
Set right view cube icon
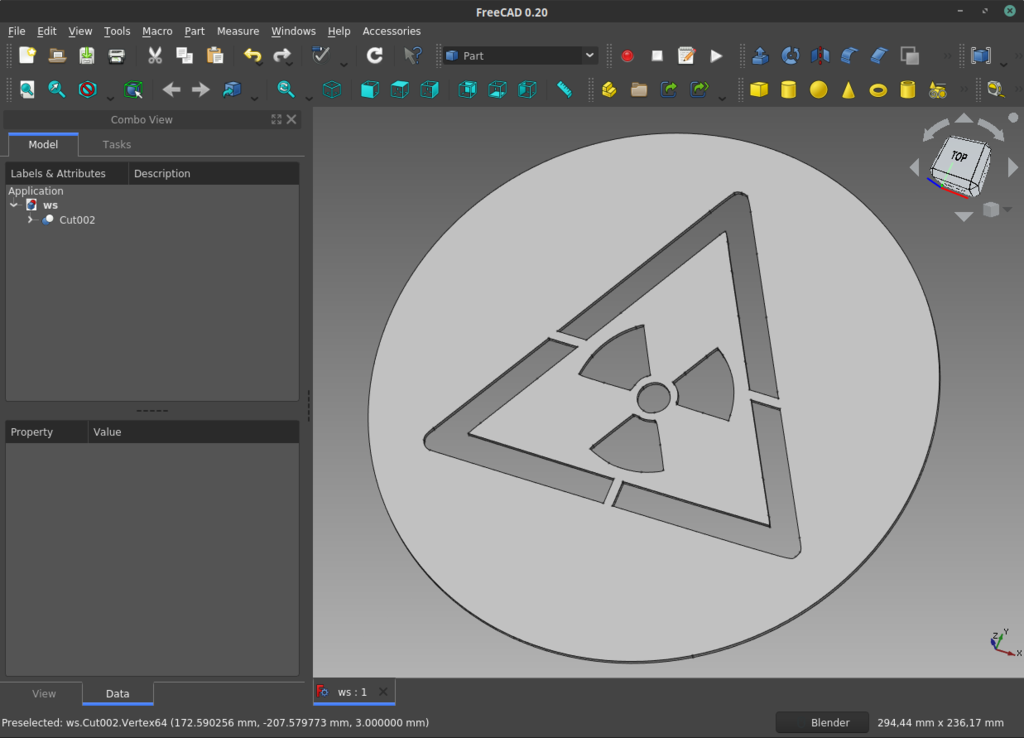(x=429, y=89)
